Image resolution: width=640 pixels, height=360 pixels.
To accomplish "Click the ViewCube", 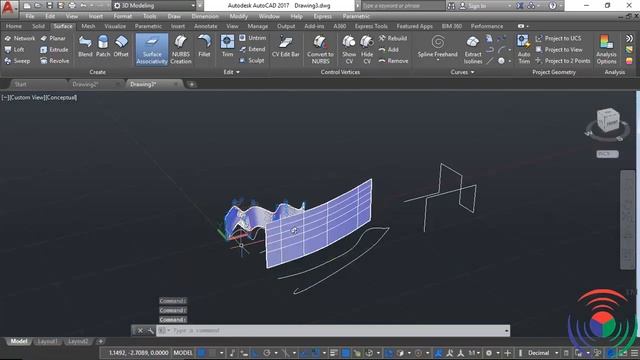I will point(608,120).
